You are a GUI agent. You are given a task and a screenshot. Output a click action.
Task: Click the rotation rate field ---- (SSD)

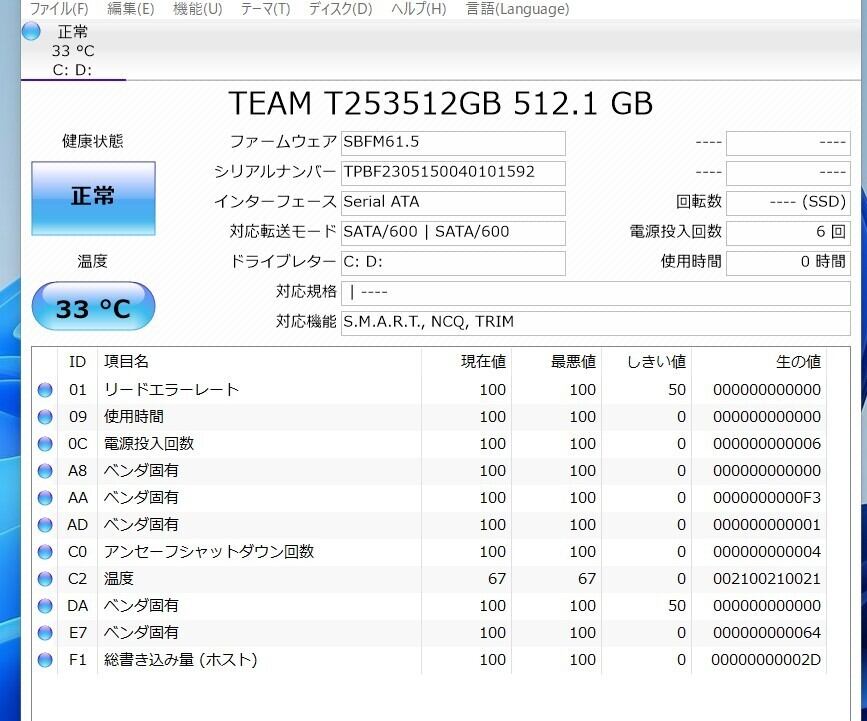click(788, 202)
